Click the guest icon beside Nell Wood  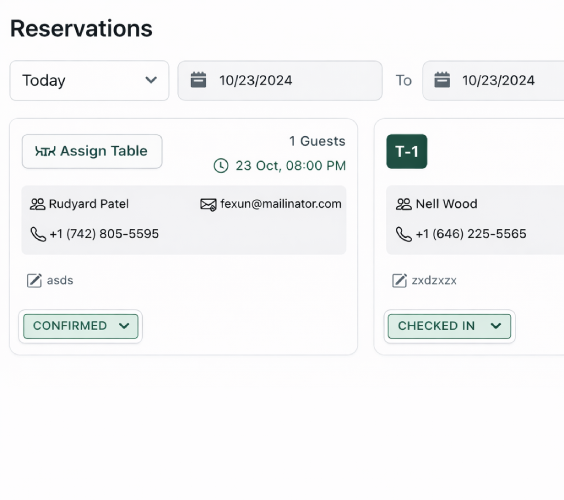pos(404,204)
